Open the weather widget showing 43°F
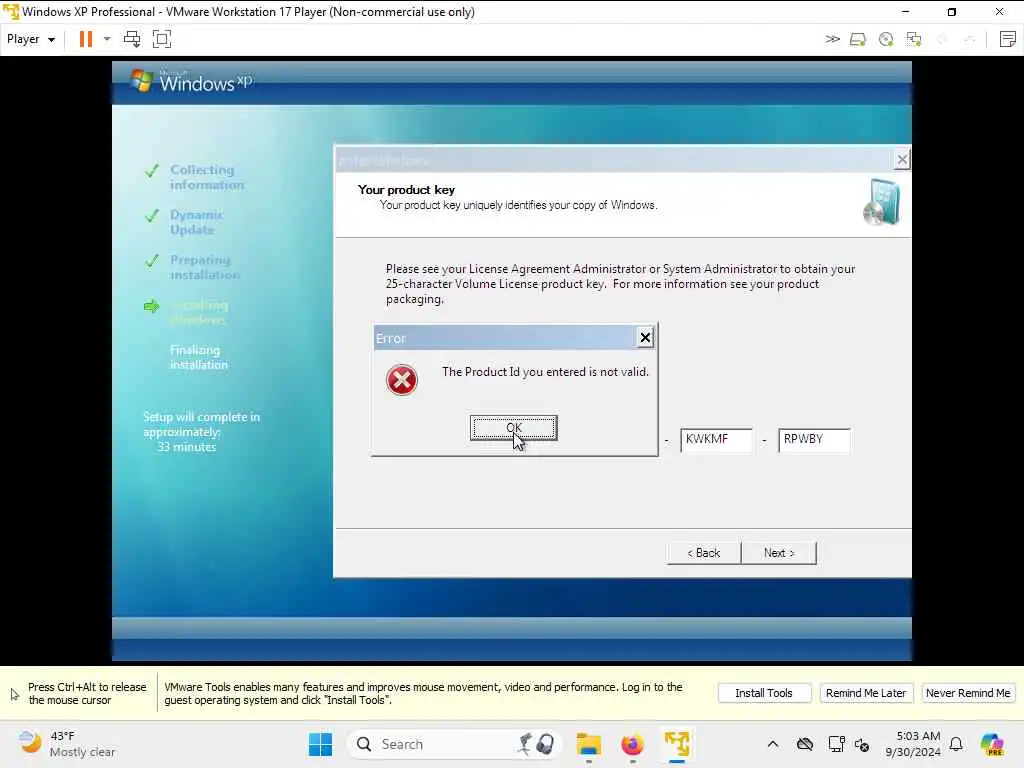Screen dimensions: 1024x768 [67, 744]
